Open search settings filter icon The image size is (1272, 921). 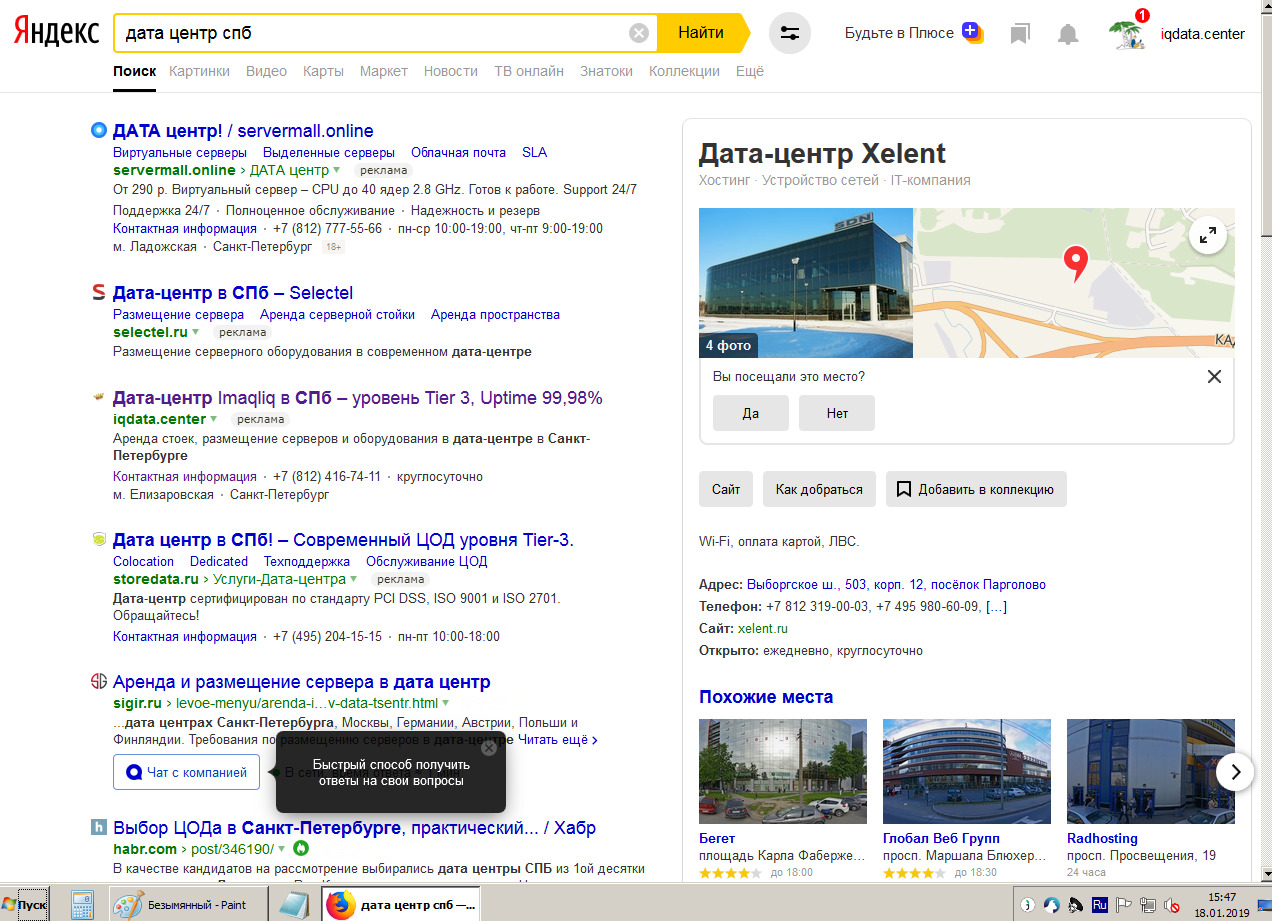pyautogui.click(x=790, y=33)
